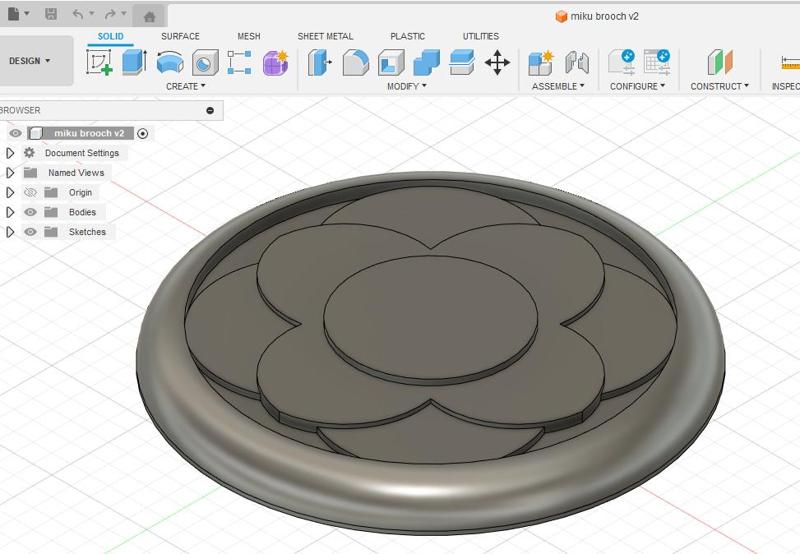This screenshot has height=554, width=800.
Task: Open the Create dropdown menu
Action: point(186,86)
